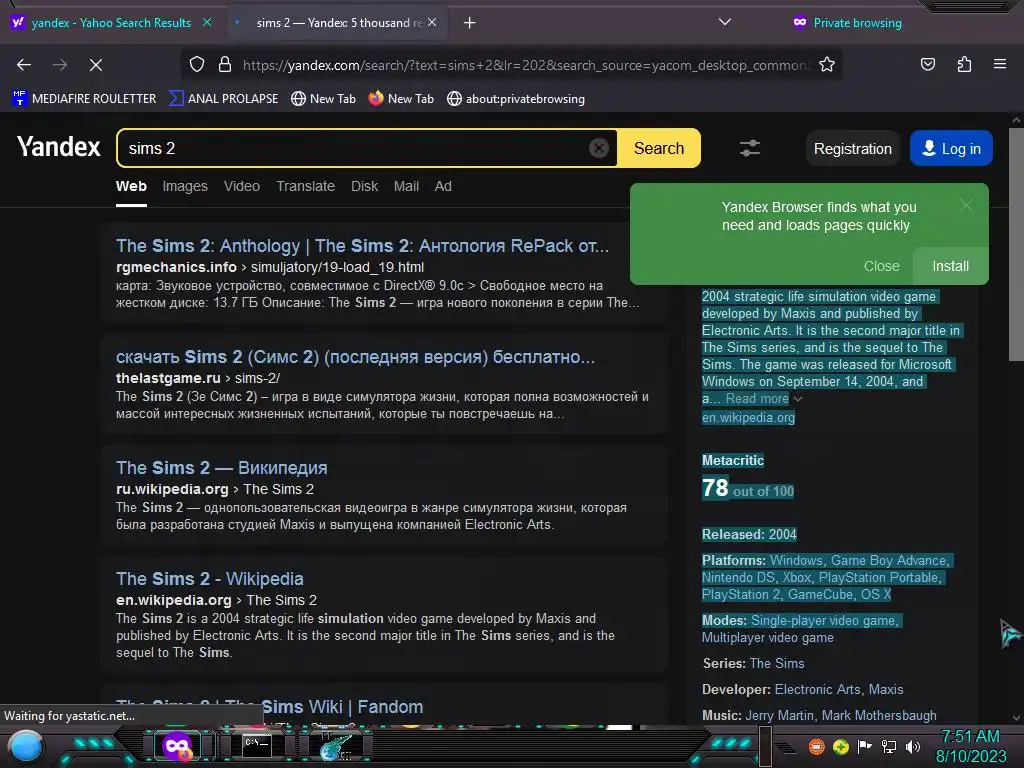Click the yellow-green plus tray icon
Screen dimensions: 1024x768
[x=840, y=746]
